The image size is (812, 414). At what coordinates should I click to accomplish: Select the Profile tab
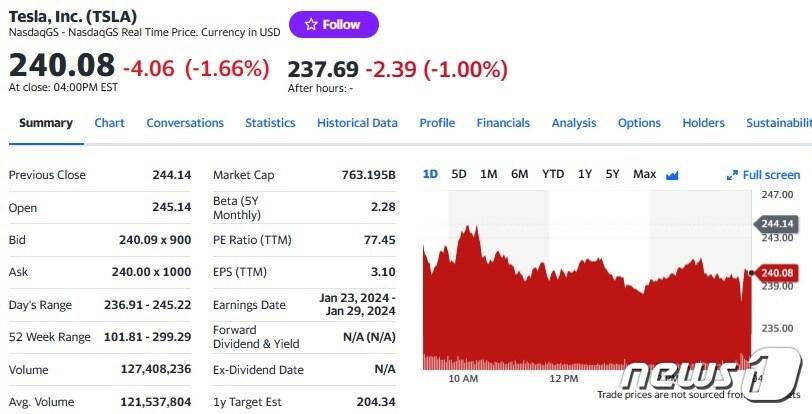click(437, 123)
